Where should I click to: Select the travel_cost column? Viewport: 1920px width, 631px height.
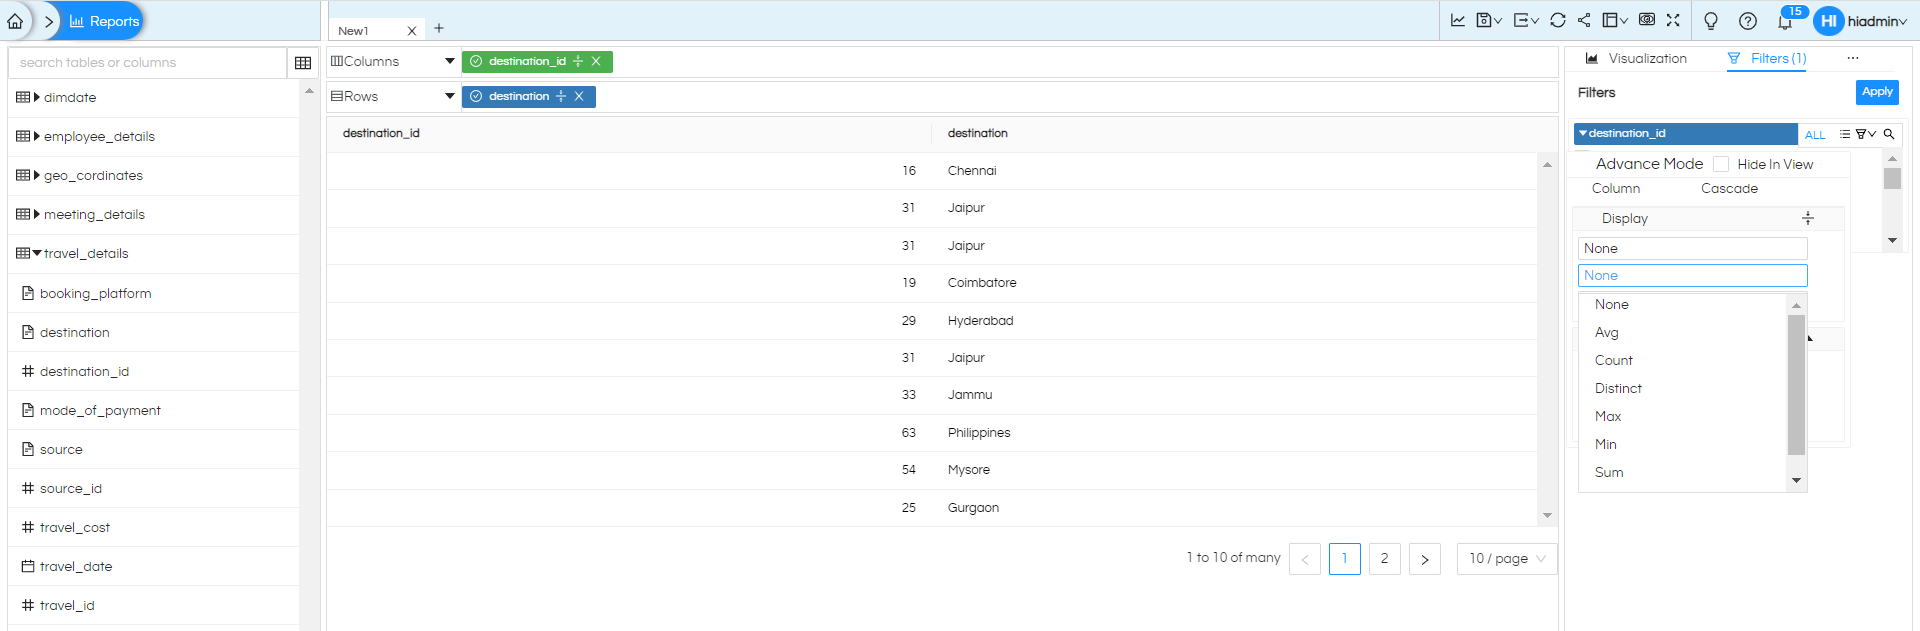[74, 527]
